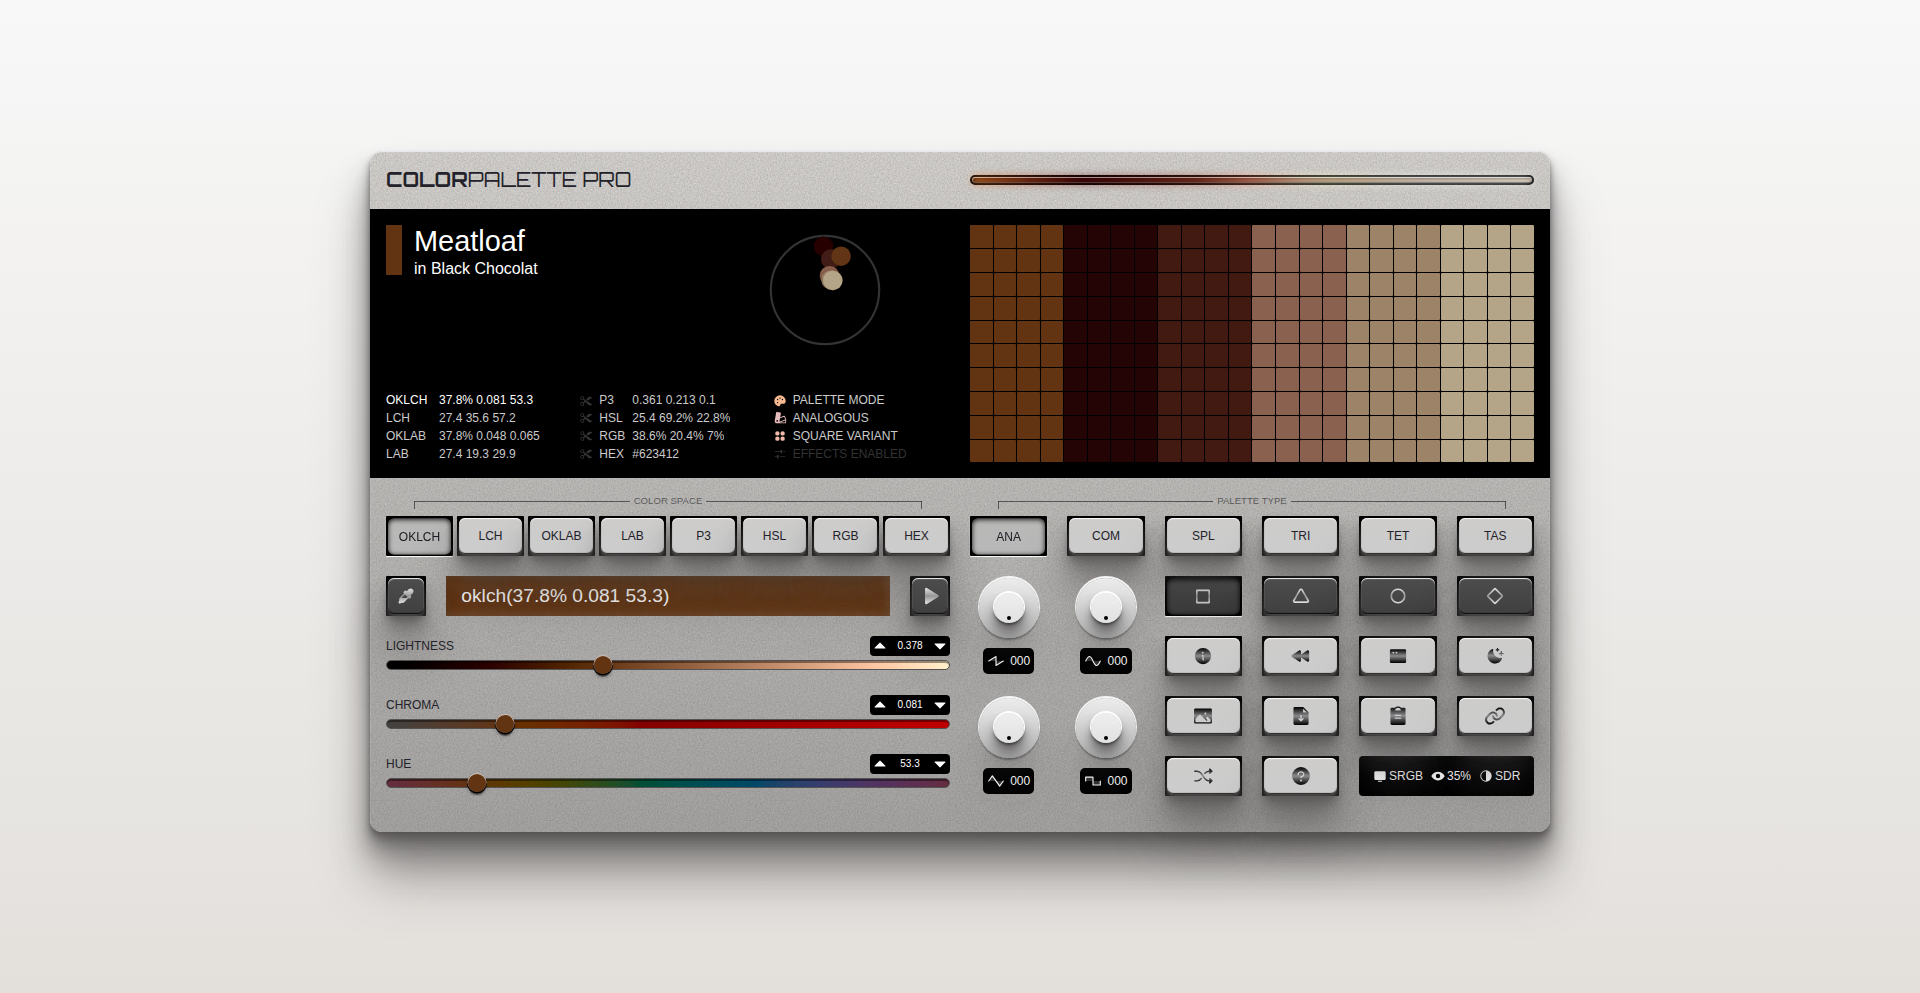Select the SPL split palette type
The height and width of the screenshot is (993, 1920).
tap(1203, 536)
